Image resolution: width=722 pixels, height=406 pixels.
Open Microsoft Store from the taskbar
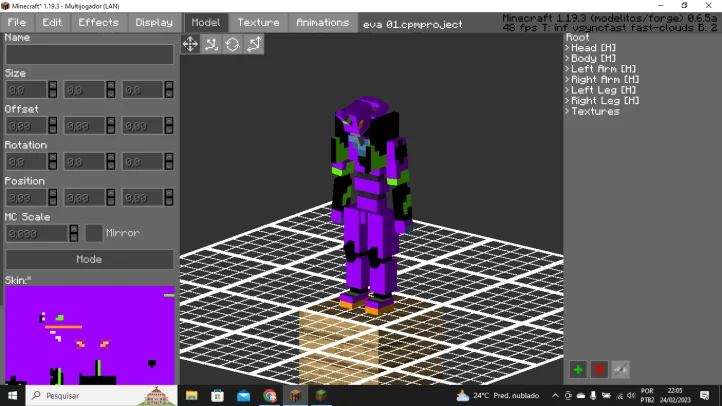(x=217, y=395)
